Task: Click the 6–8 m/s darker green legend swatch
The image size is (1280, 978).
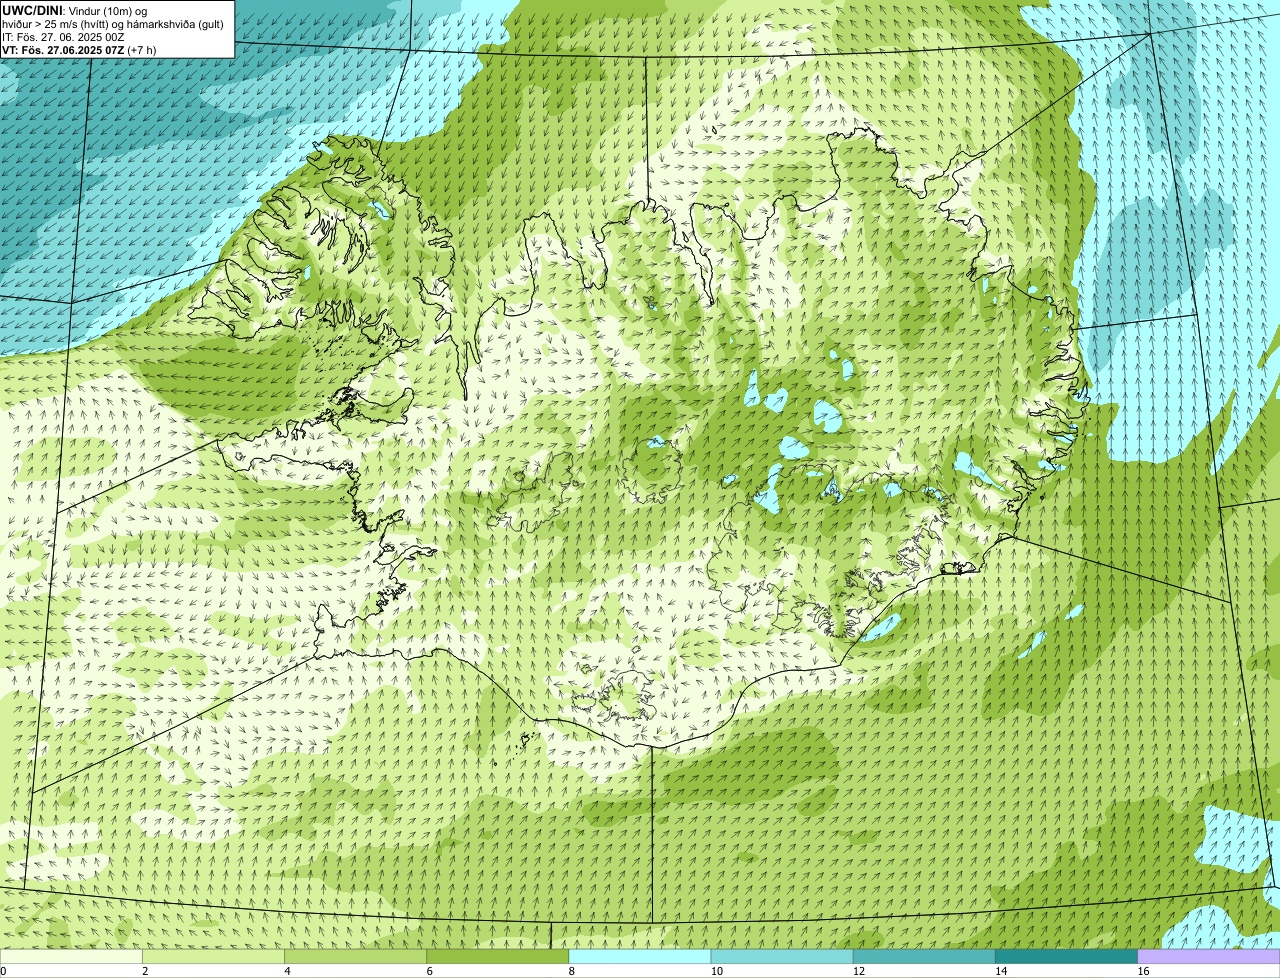Action: coord(498,956)
